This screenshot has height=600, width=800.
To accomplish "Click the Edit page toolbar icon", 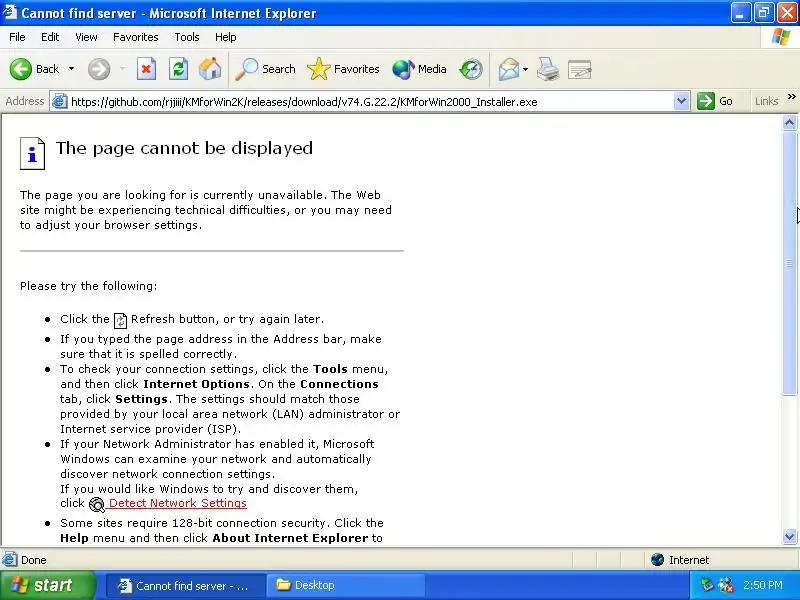I will click(x=580, y=69).
